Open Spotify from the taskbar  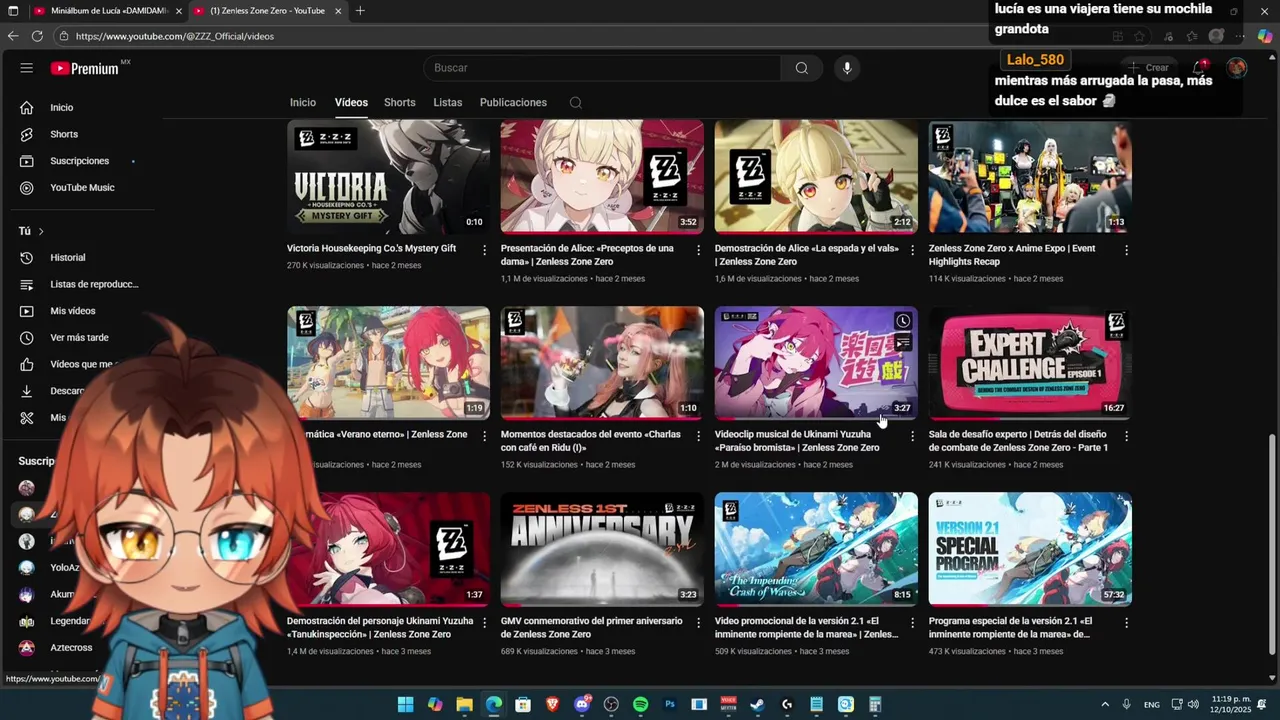tap(640, 705)
